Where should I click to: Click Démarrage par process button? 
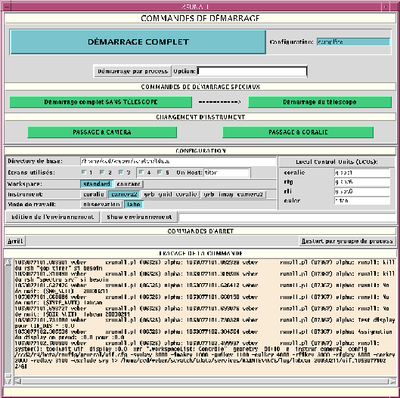click(133, 71)
